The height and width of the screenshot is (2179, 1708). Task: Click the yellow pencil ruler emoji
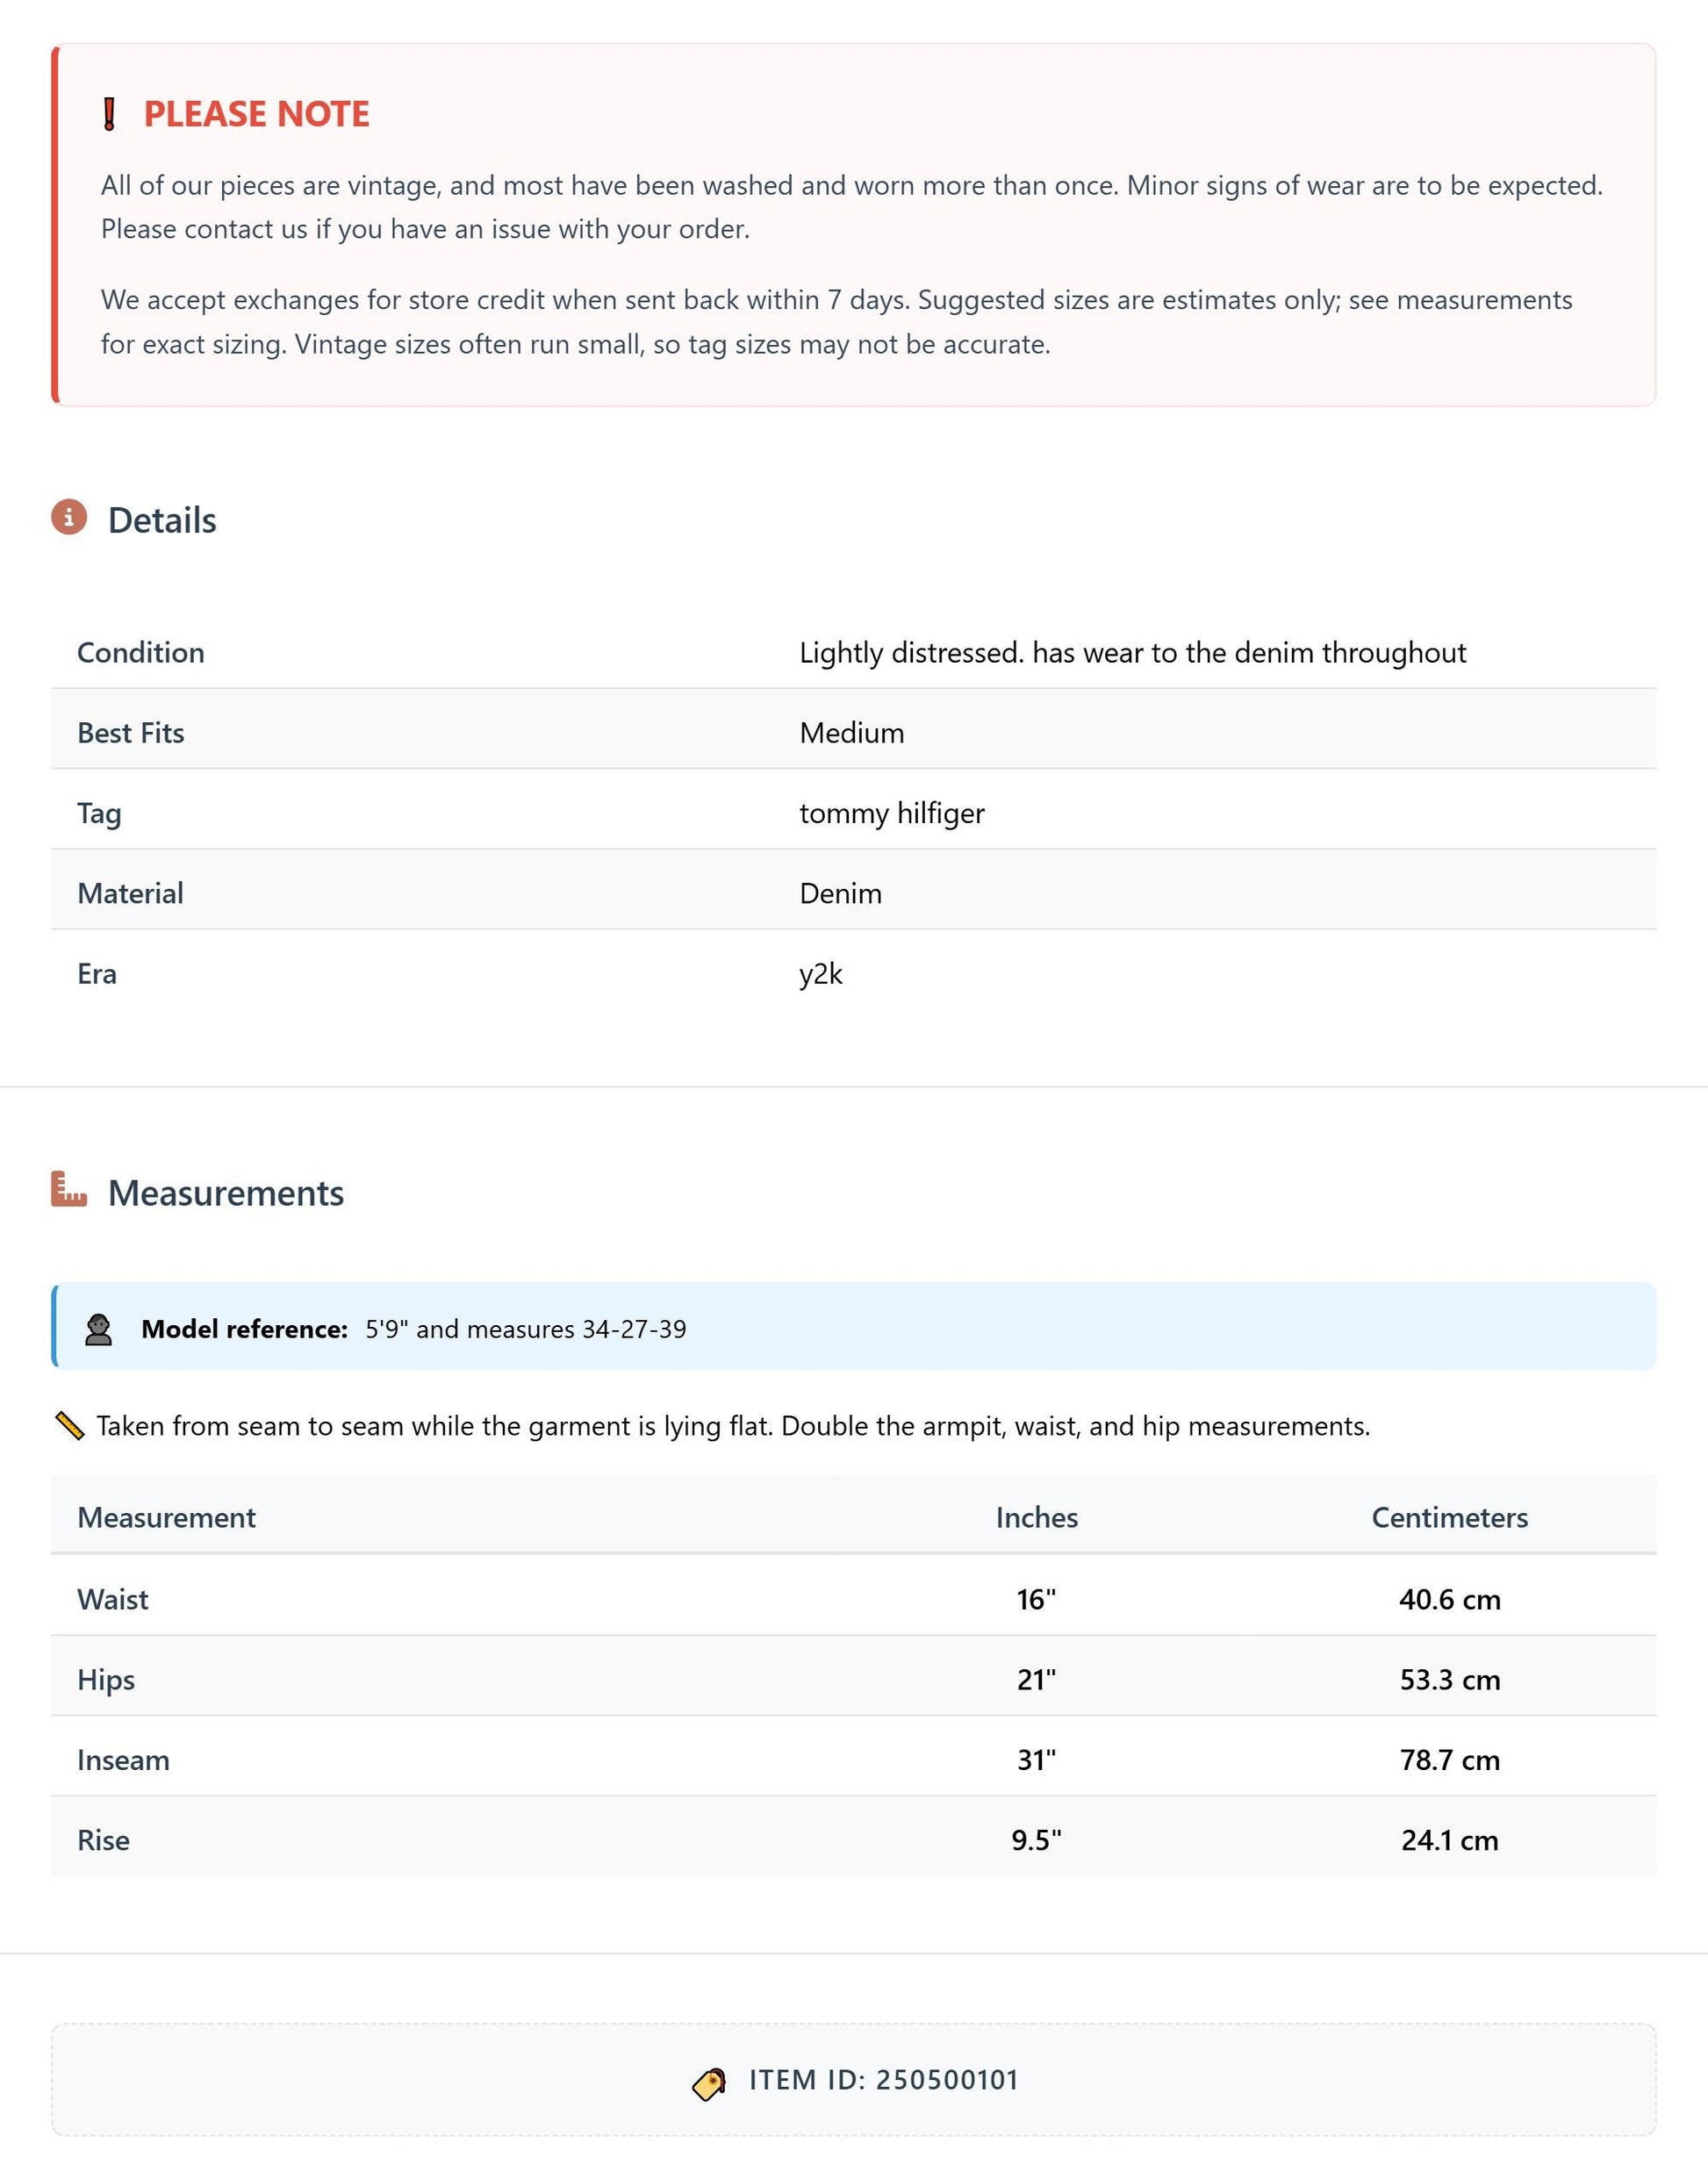69,1426
